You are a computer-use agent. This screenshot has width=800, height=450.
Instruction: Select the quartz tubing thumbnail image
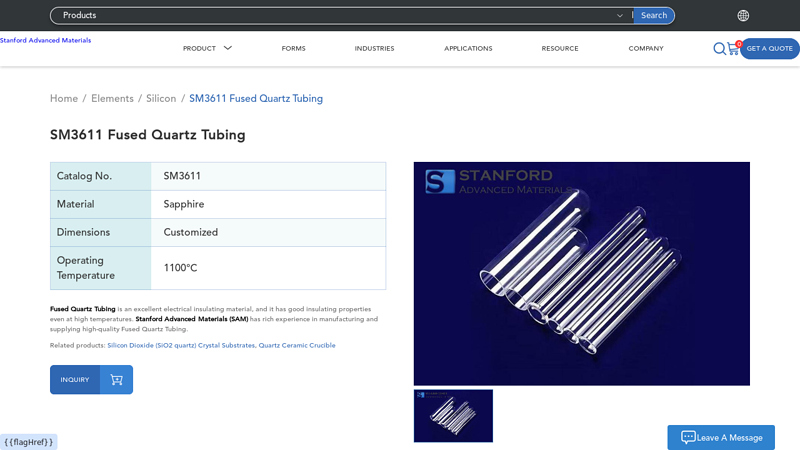pyautogui.click(x=453, y=416)
